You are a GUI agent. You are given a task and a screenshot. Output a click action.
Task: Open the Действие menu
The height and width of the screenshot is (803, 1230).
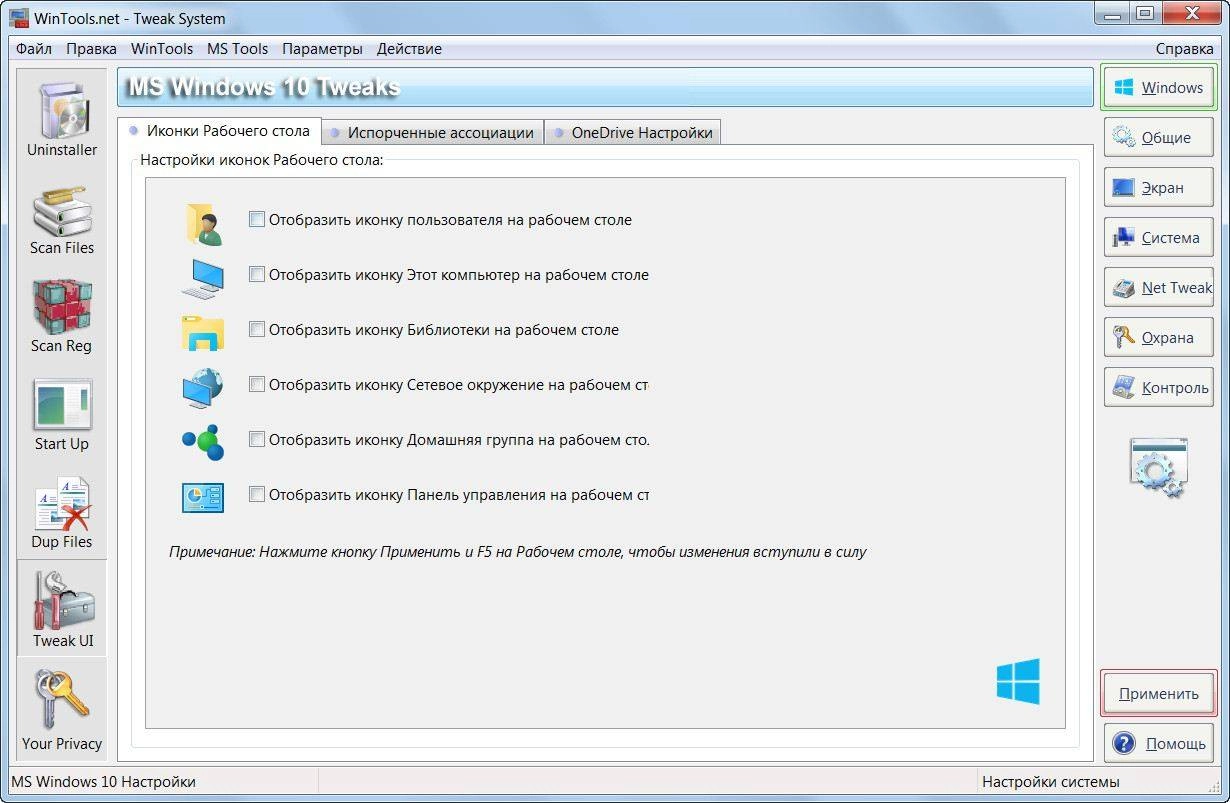(x=409, y=48)
